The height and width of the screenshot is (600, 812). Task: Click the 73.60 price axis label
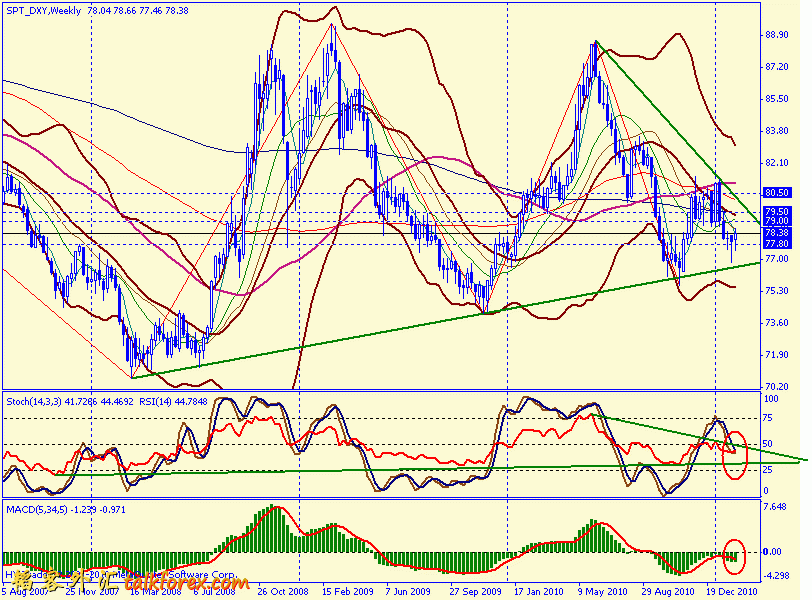(776, 323)
